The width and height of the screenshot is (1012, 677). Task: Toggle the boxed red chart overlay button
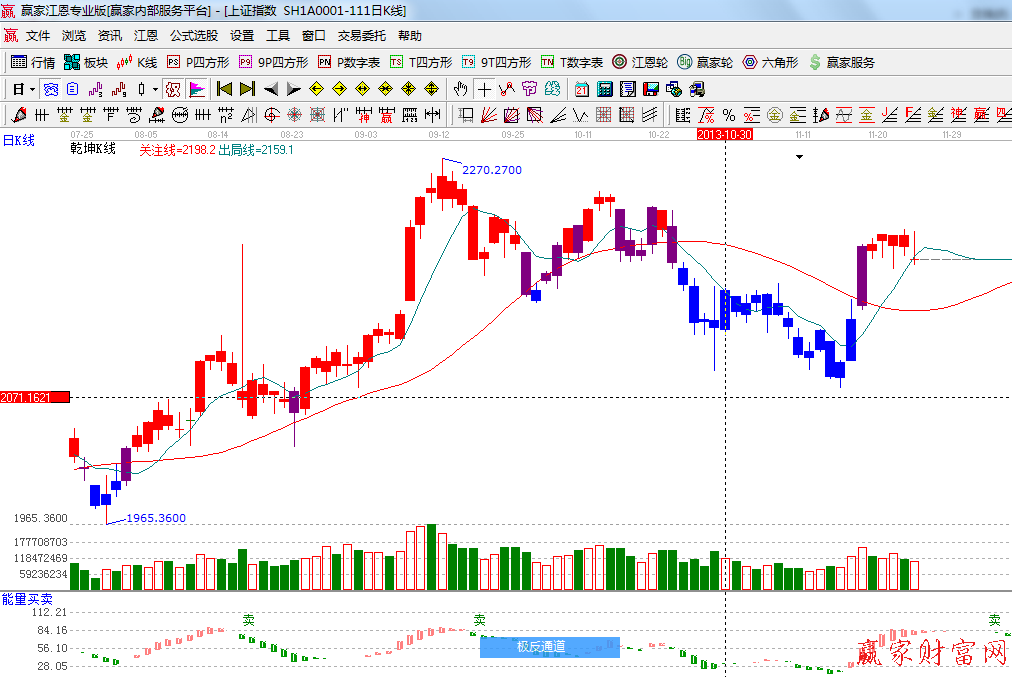click(174, 89)
